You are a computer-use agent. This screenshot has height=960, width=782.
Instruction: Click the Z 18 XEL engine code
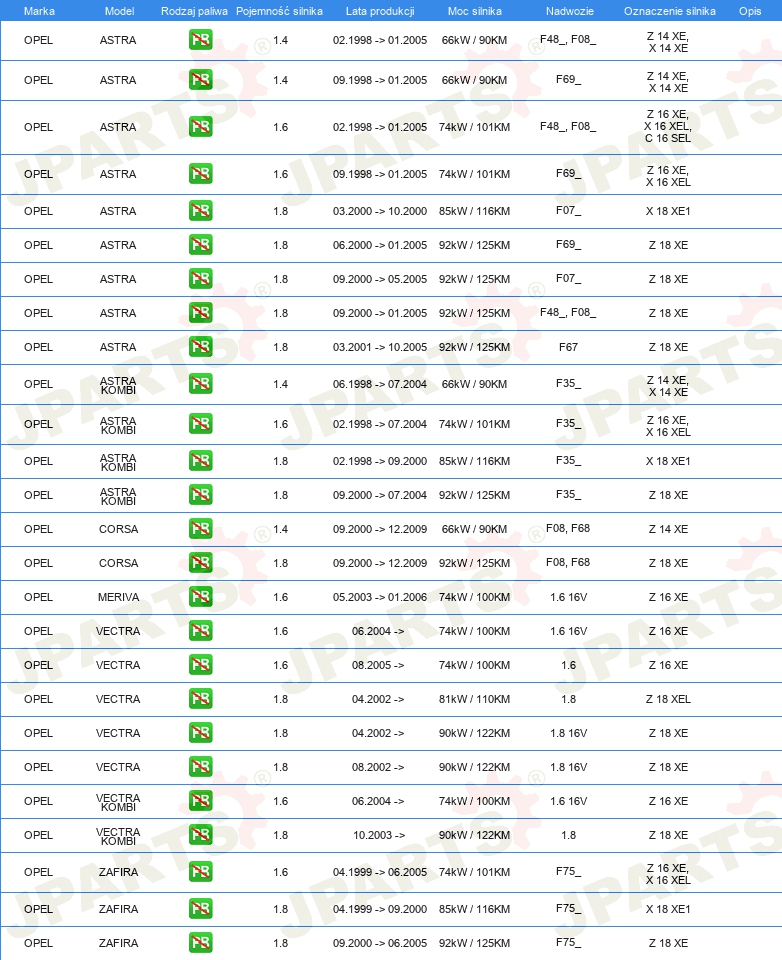coord(668,699)
